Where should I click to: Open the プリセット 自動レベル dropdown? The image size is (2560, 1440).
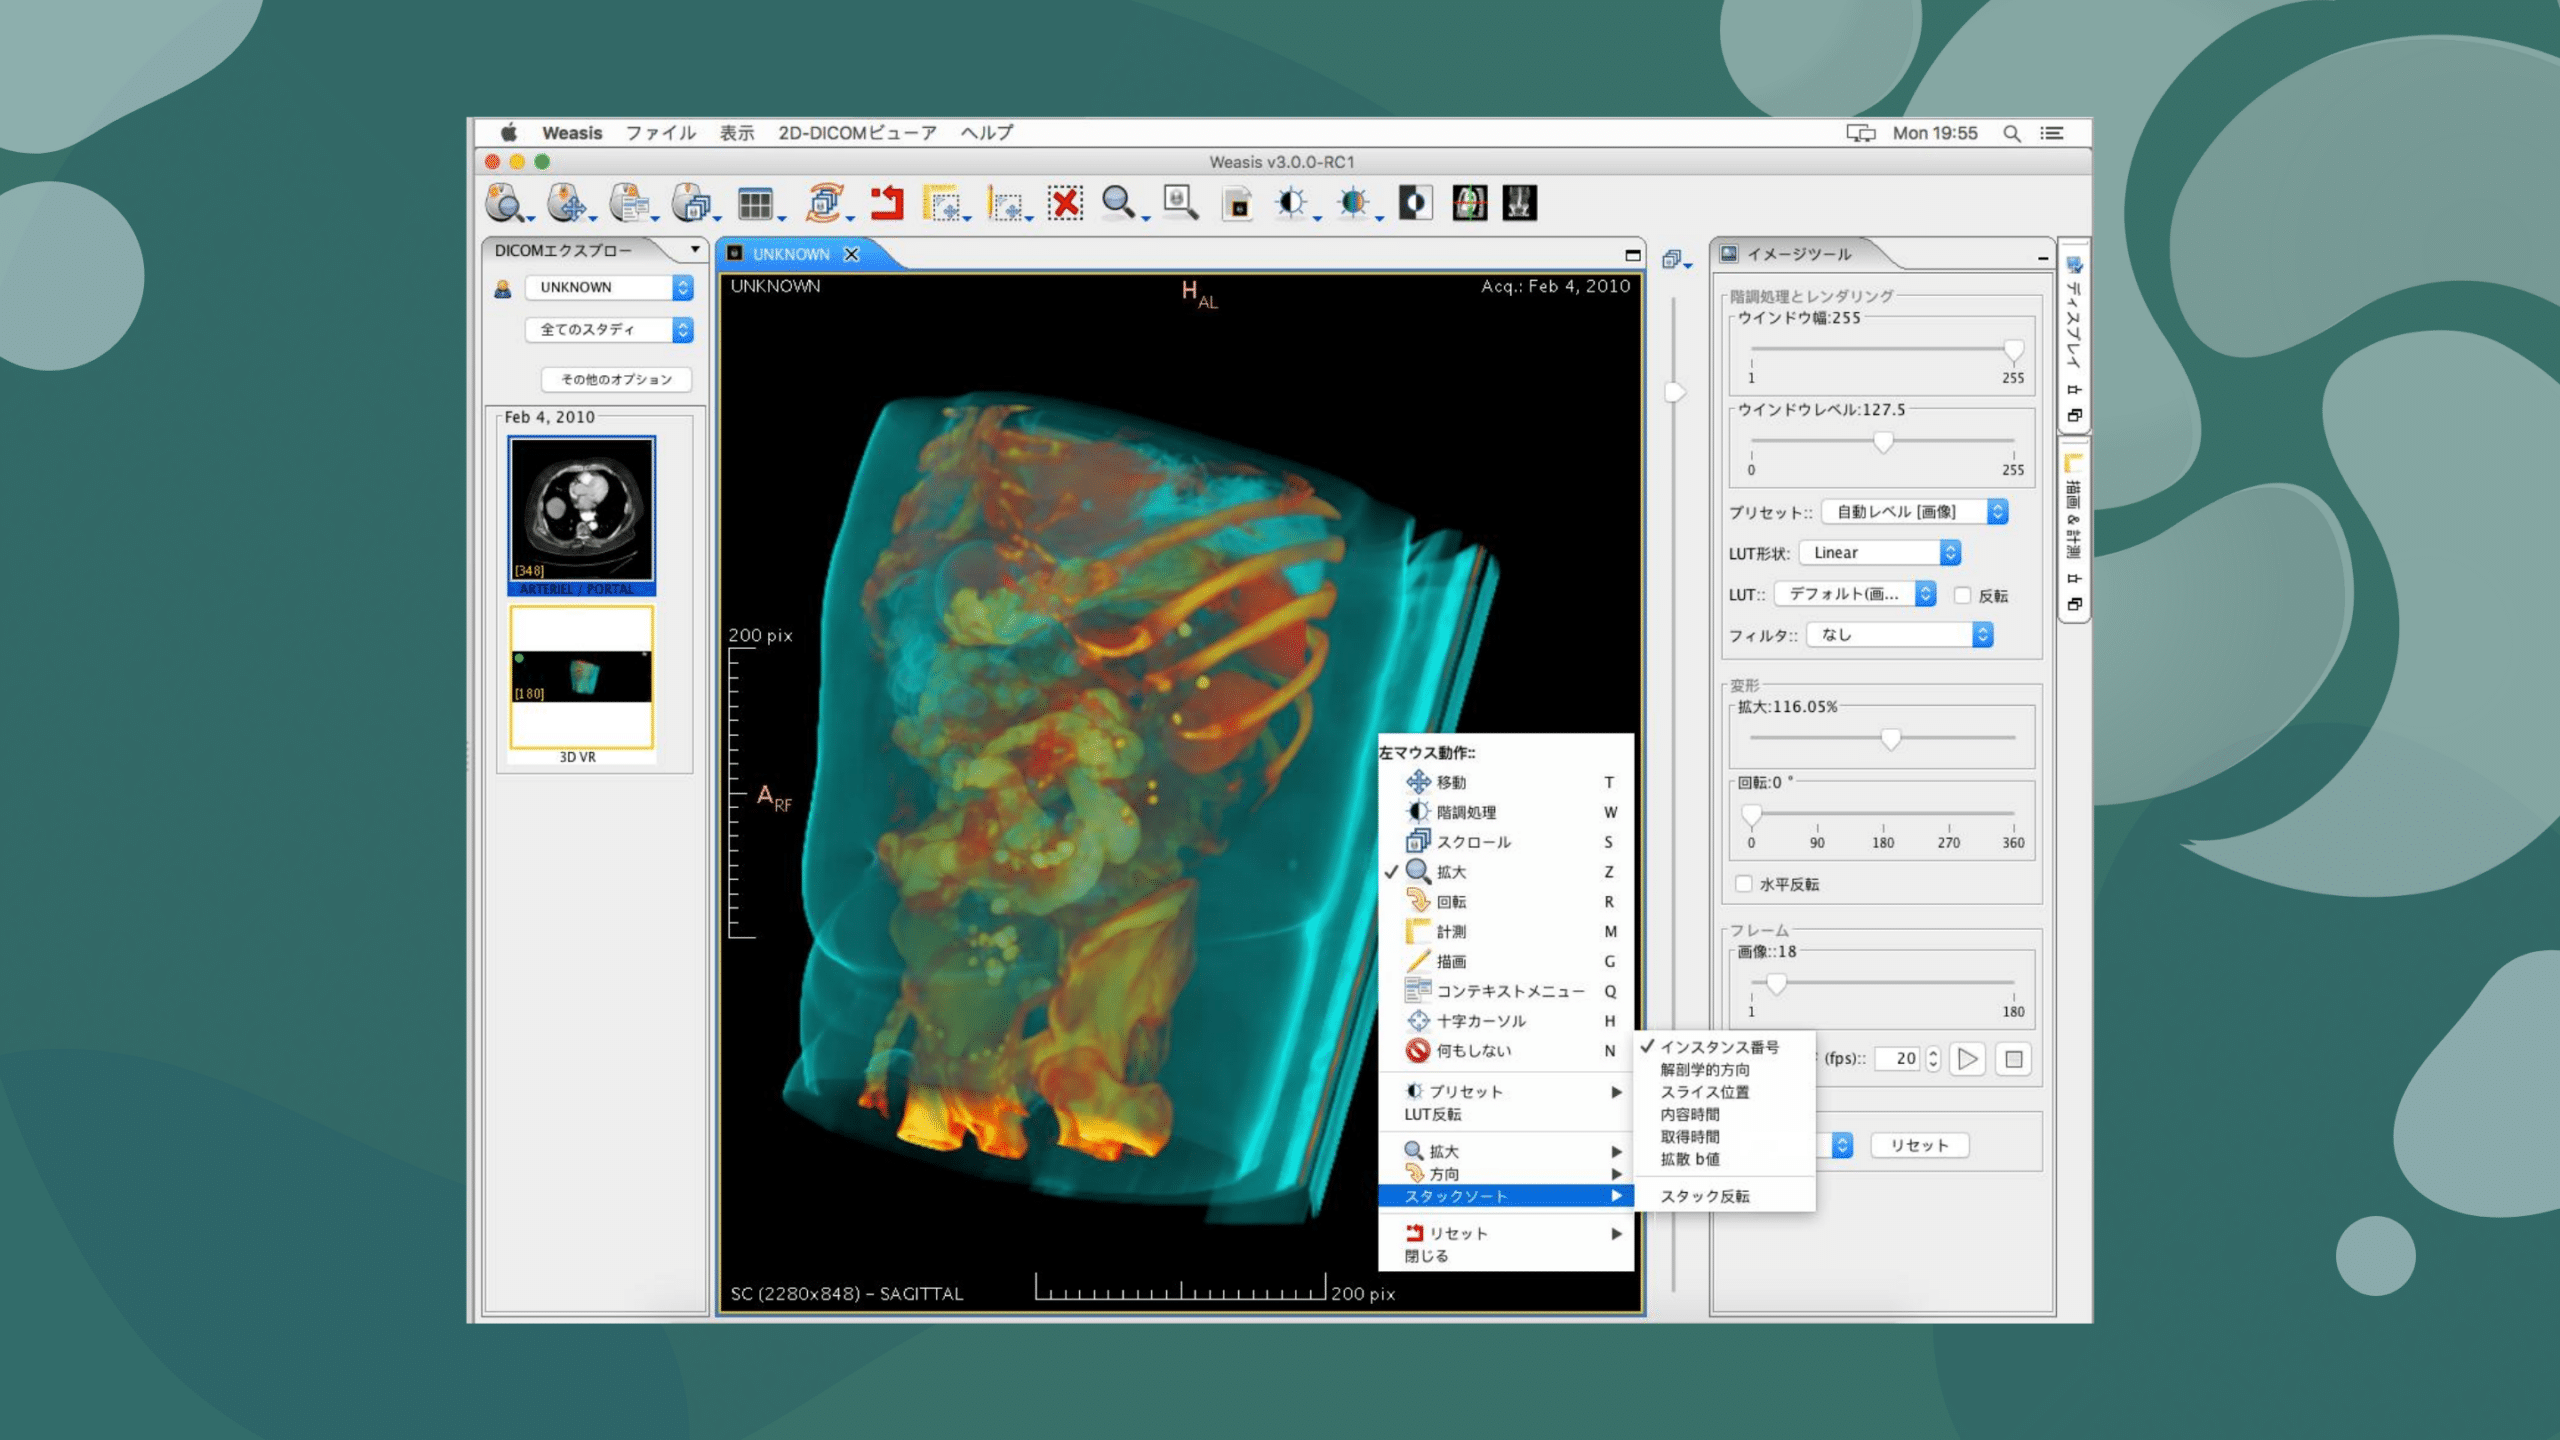click(x=1914, y=512)
